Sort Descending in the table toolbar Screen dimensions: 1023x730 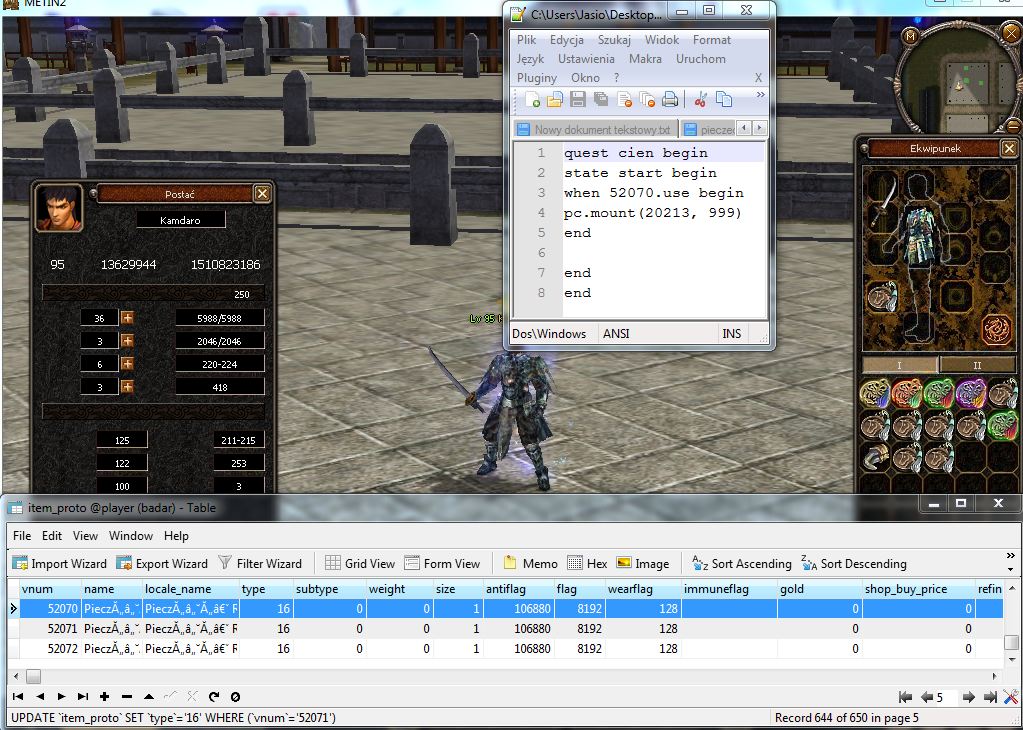(853, 563)
